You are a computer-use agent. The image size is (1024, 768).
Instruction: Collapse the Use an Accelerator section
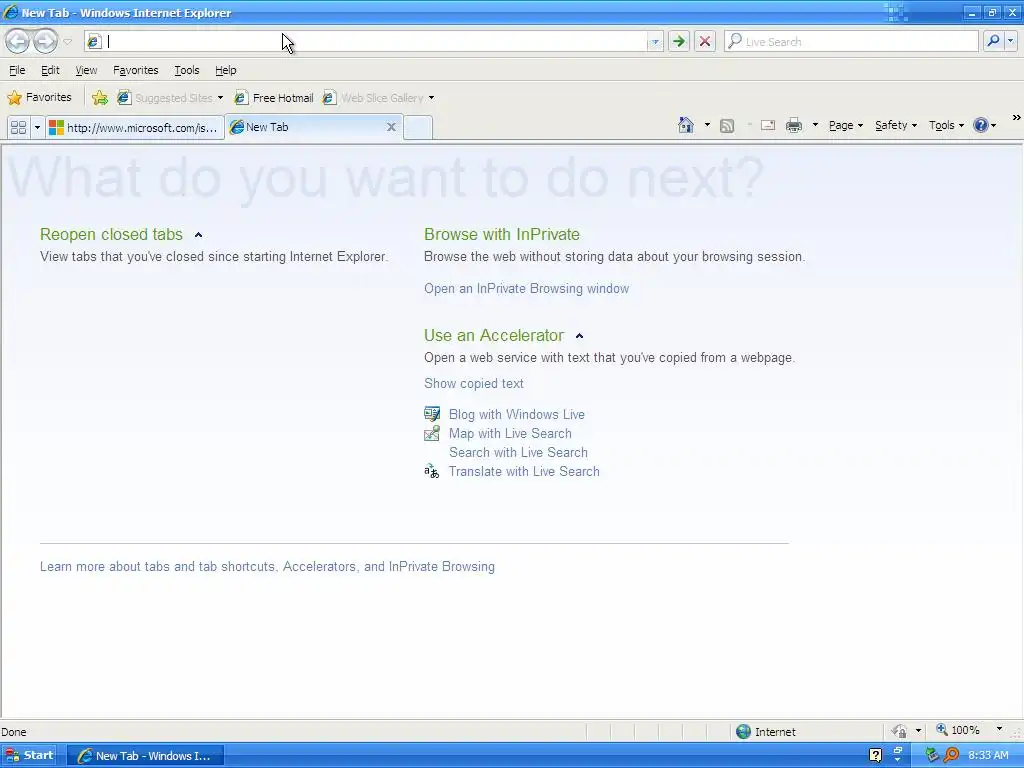point(579,336)
